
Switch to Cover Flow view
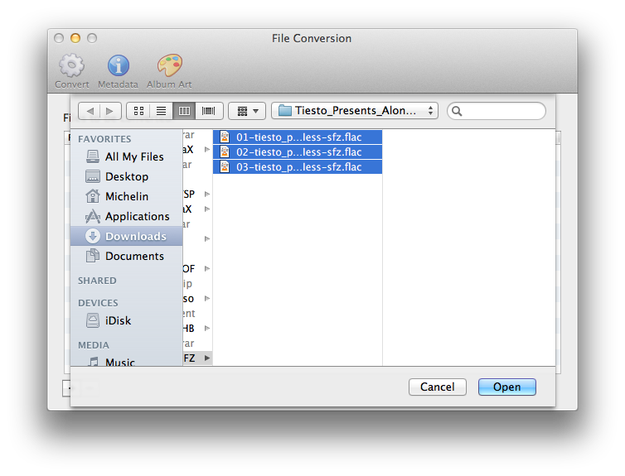tap(208, 111)
